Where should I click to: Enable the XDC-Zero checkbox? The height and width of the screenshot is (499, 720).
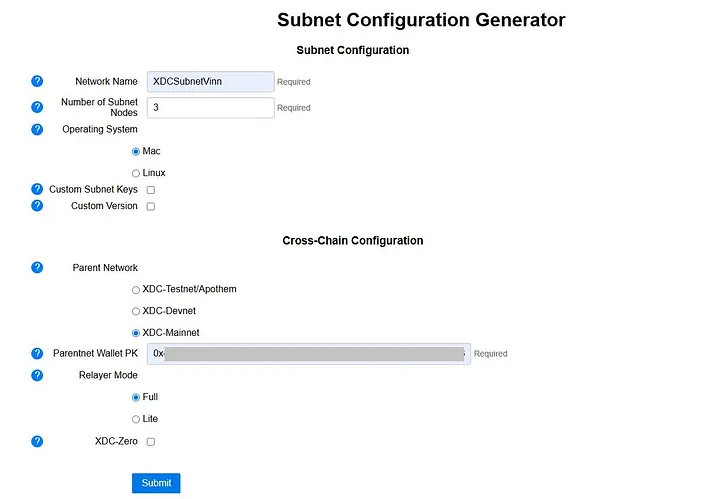point(151,442)
